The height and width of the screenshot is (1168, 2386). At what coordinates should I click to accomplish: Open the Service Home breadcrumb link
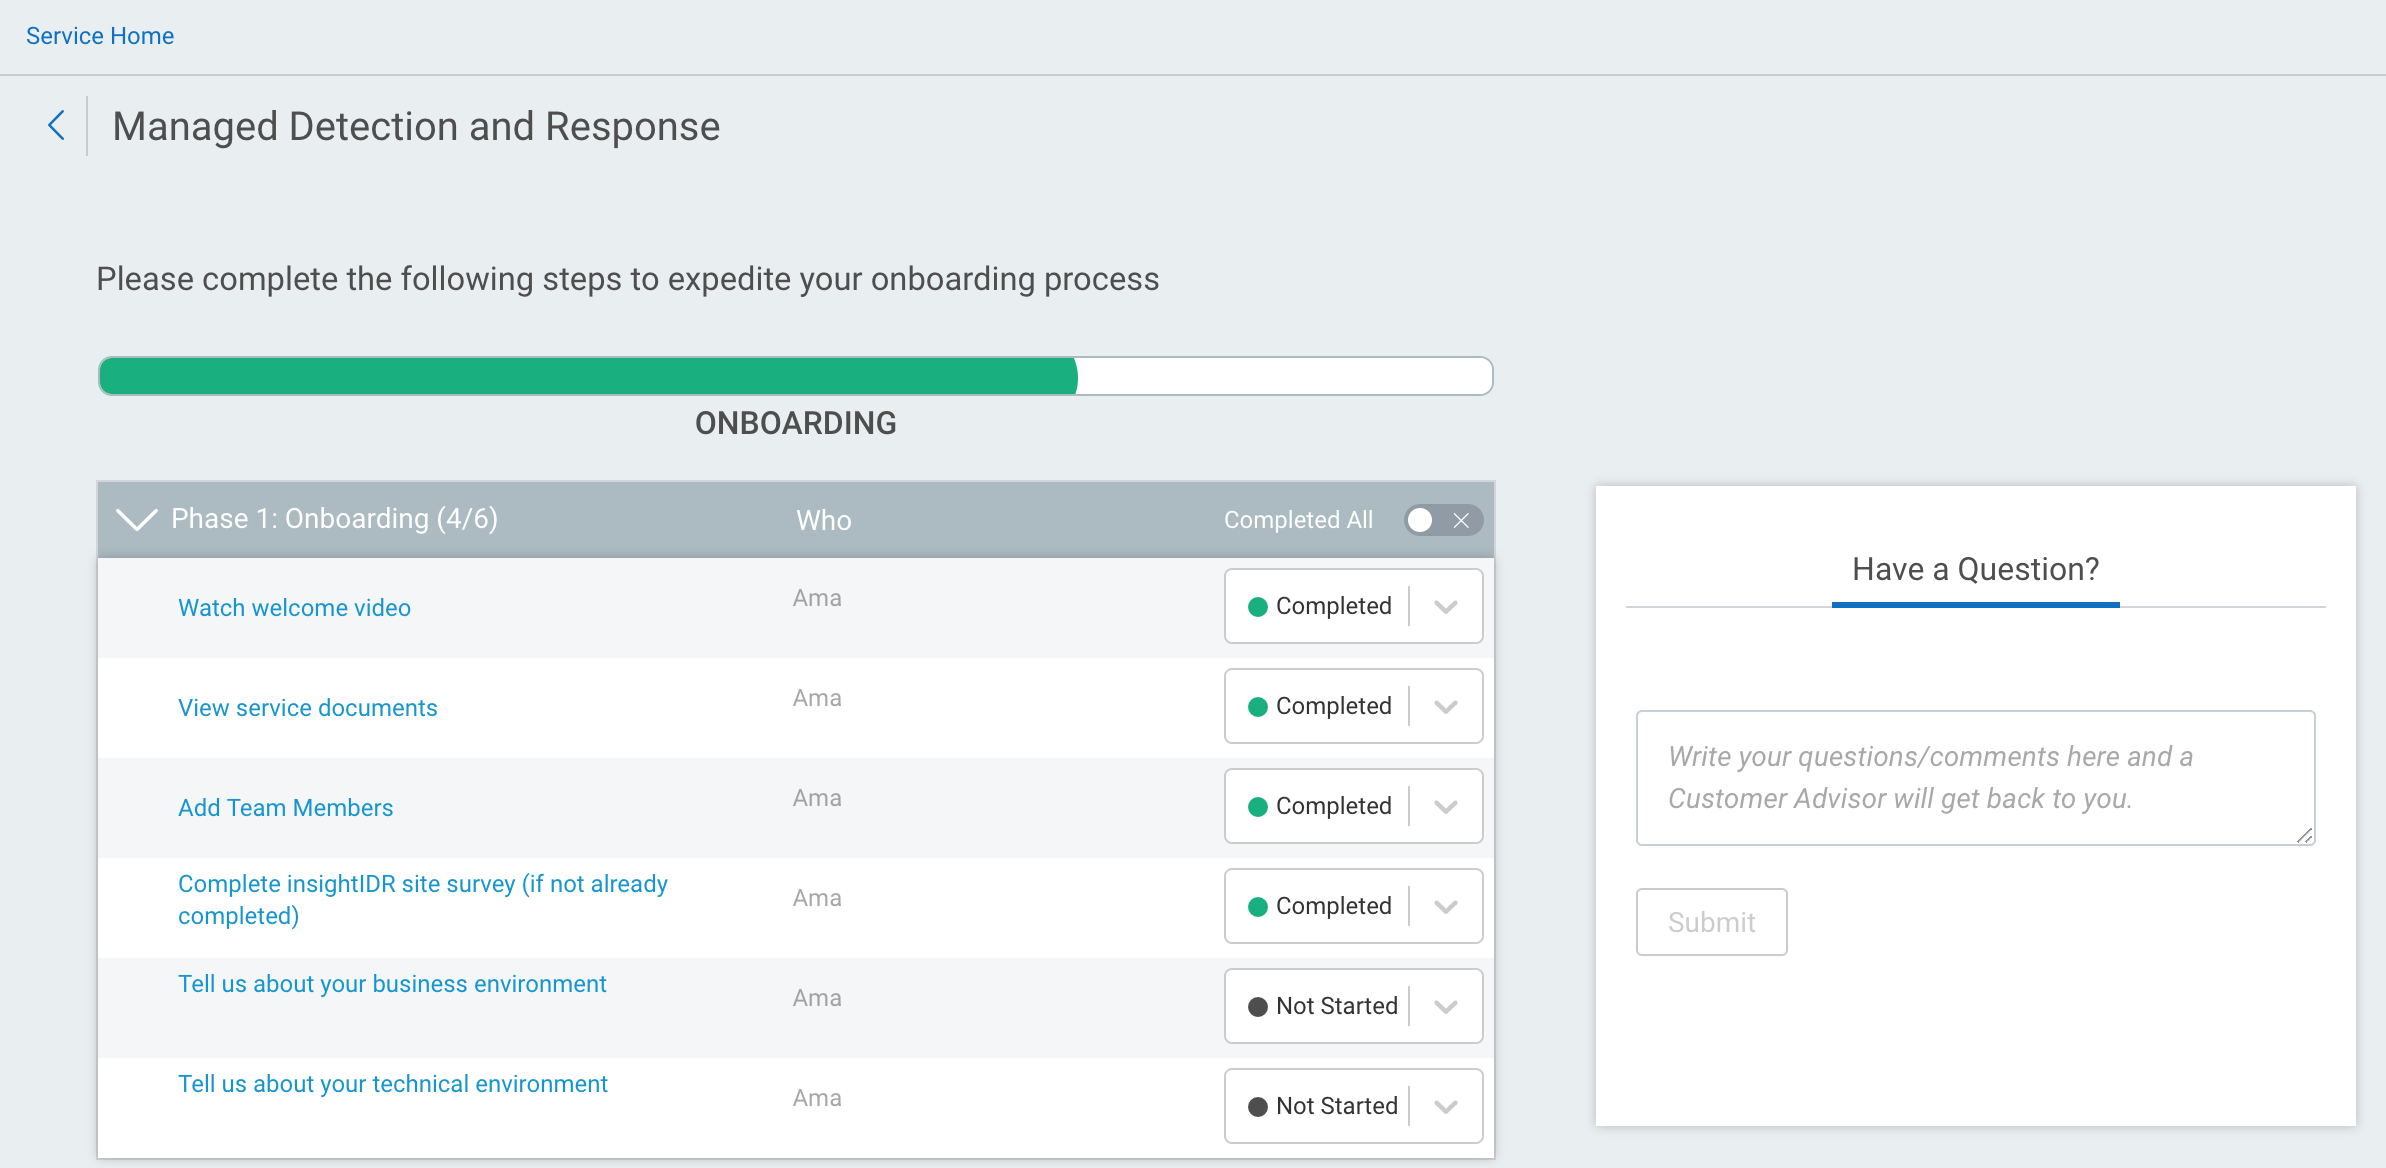coord(100,36)
